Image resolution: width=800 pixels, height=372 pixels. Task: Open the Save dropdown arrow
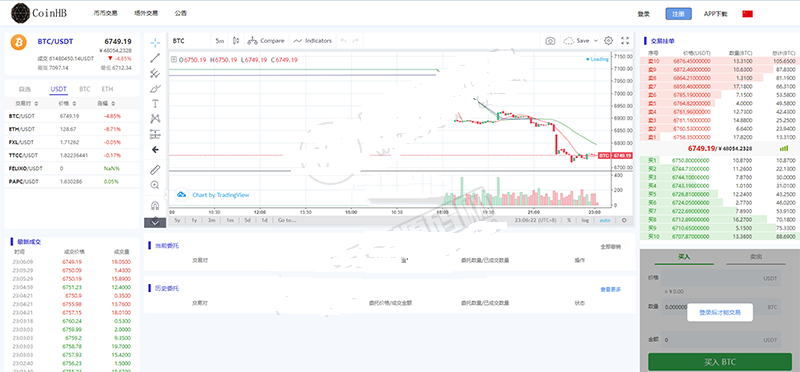[x=596, y=41]
